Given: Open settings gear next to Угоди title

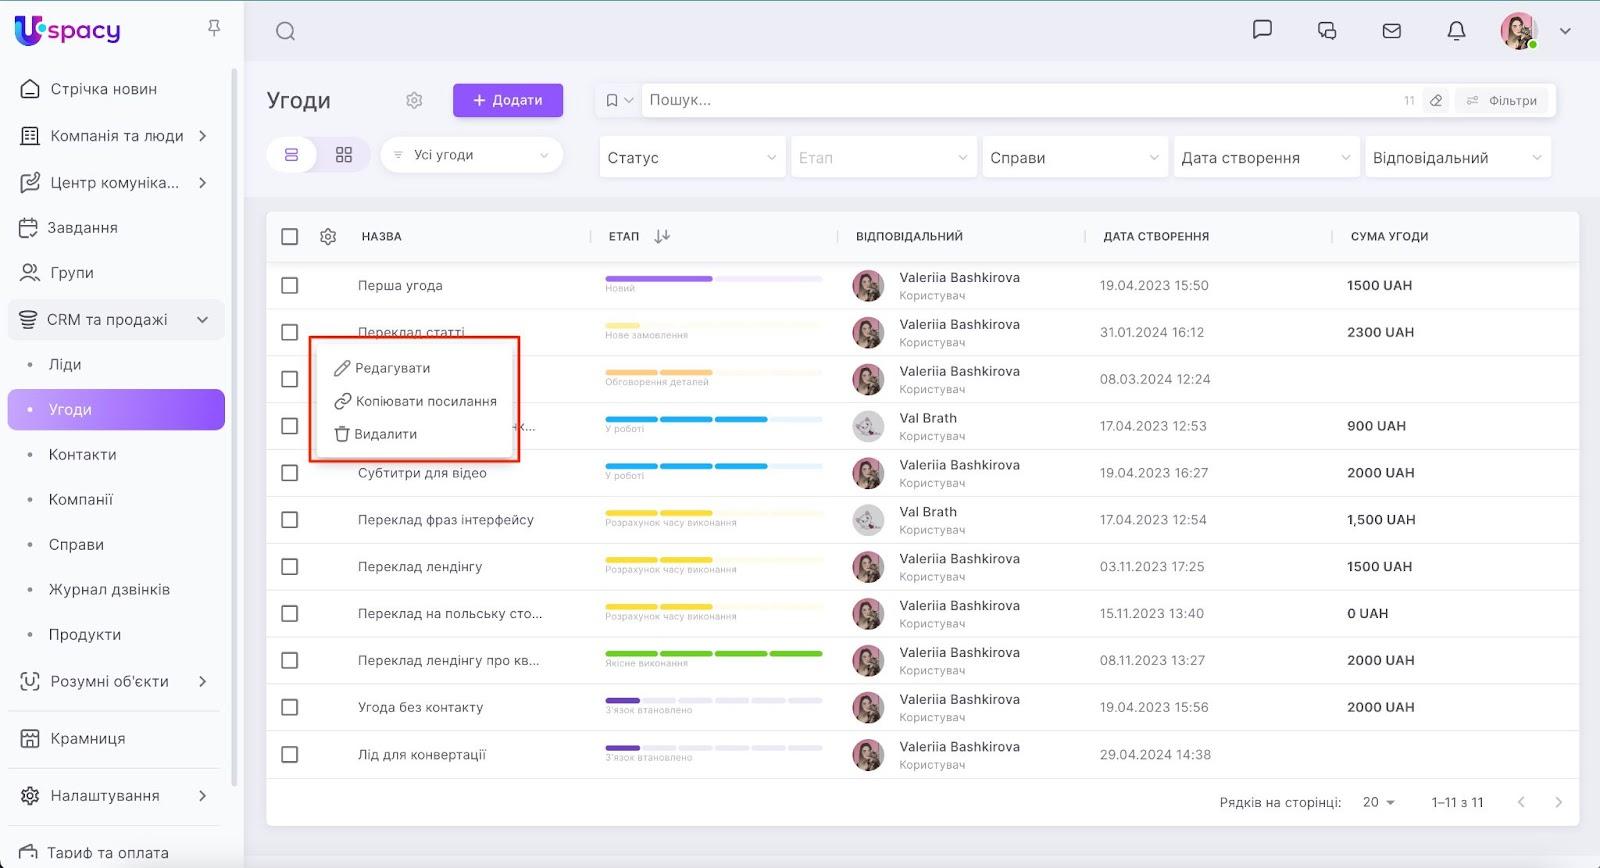Looking at the screenshot, I should point(414,100).
